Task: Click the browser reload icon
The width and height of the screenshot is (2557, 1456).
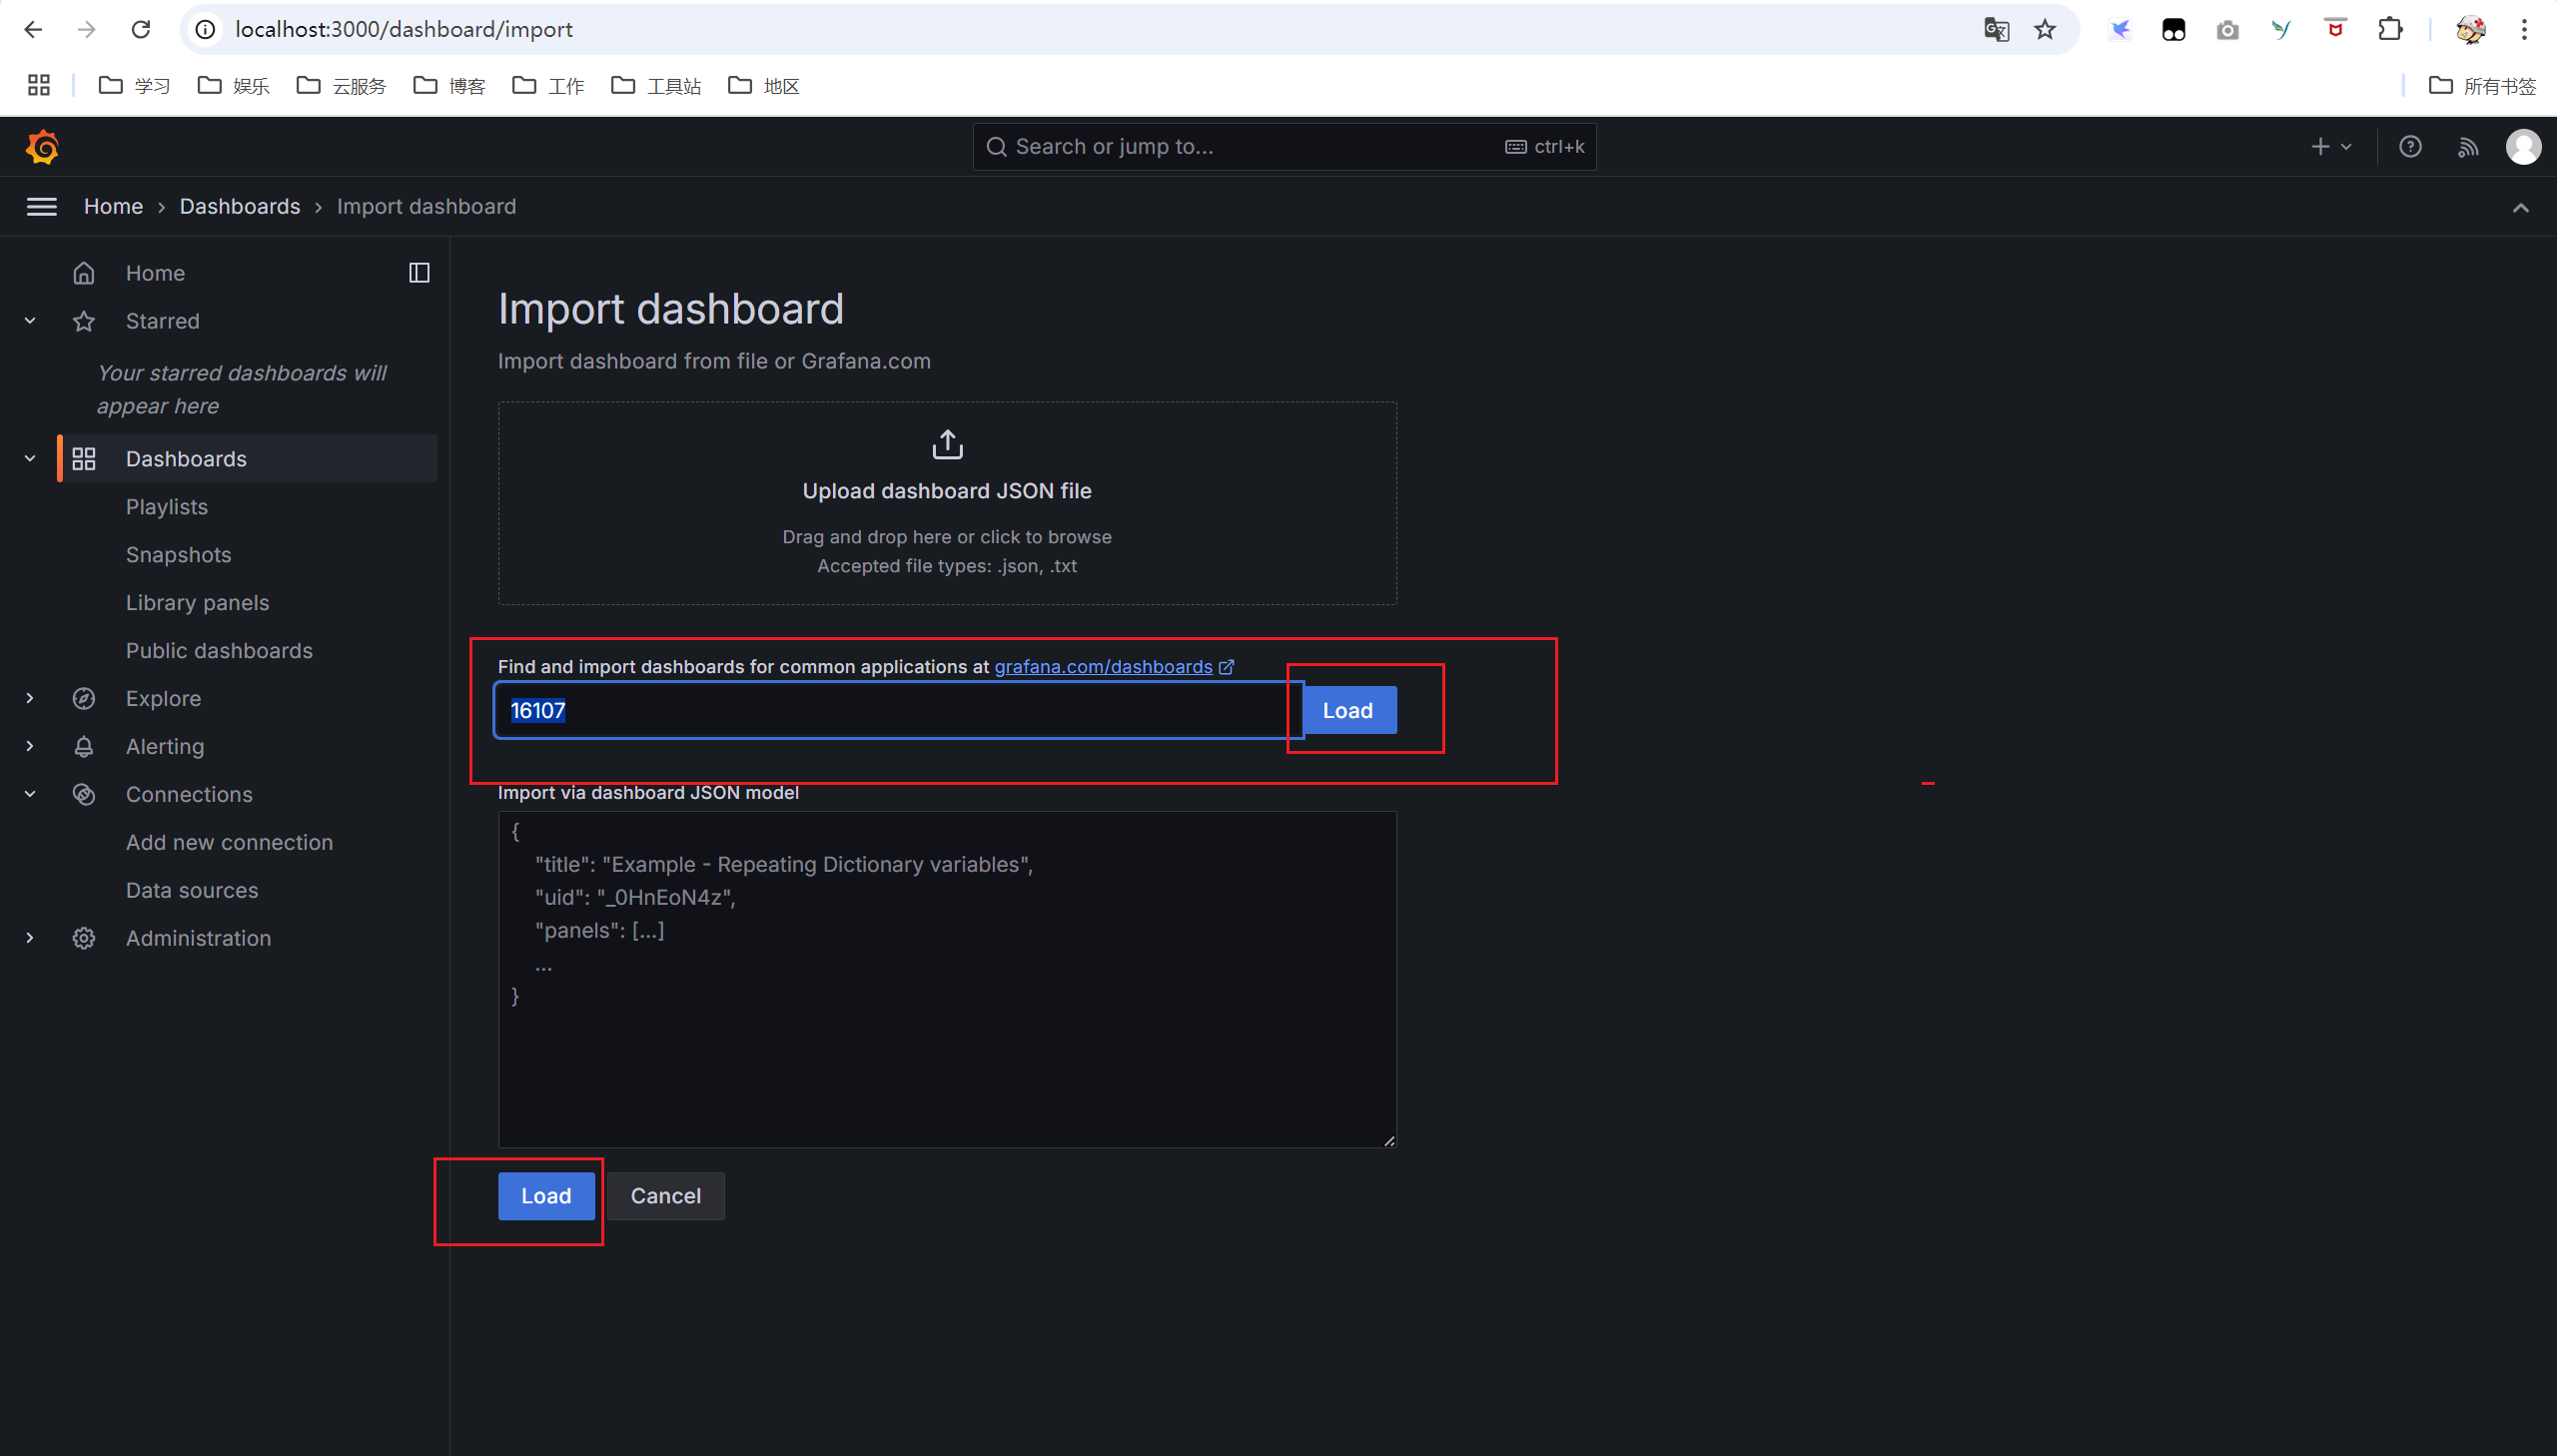Action: point(141,29)
